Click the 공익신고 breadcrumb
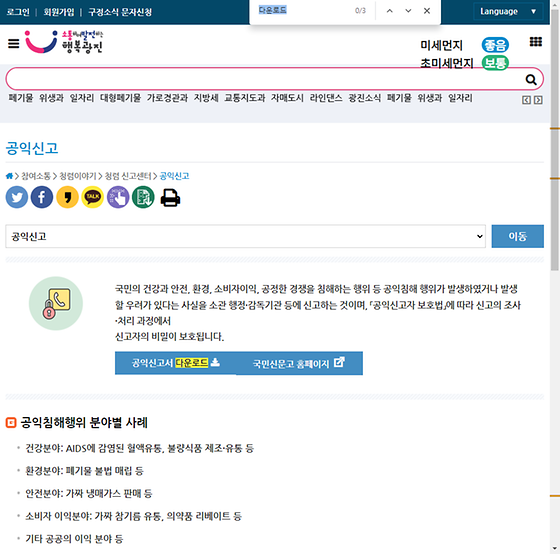The width and height of the screenshot is (560, 554). click(x=174, y=176)
